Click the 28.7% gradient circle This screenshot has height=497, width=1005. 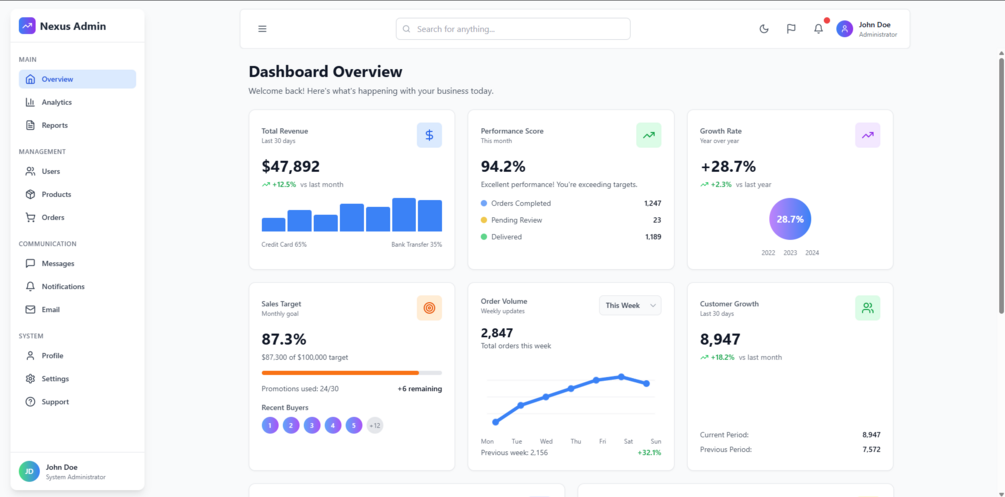(x=790, y=219)
